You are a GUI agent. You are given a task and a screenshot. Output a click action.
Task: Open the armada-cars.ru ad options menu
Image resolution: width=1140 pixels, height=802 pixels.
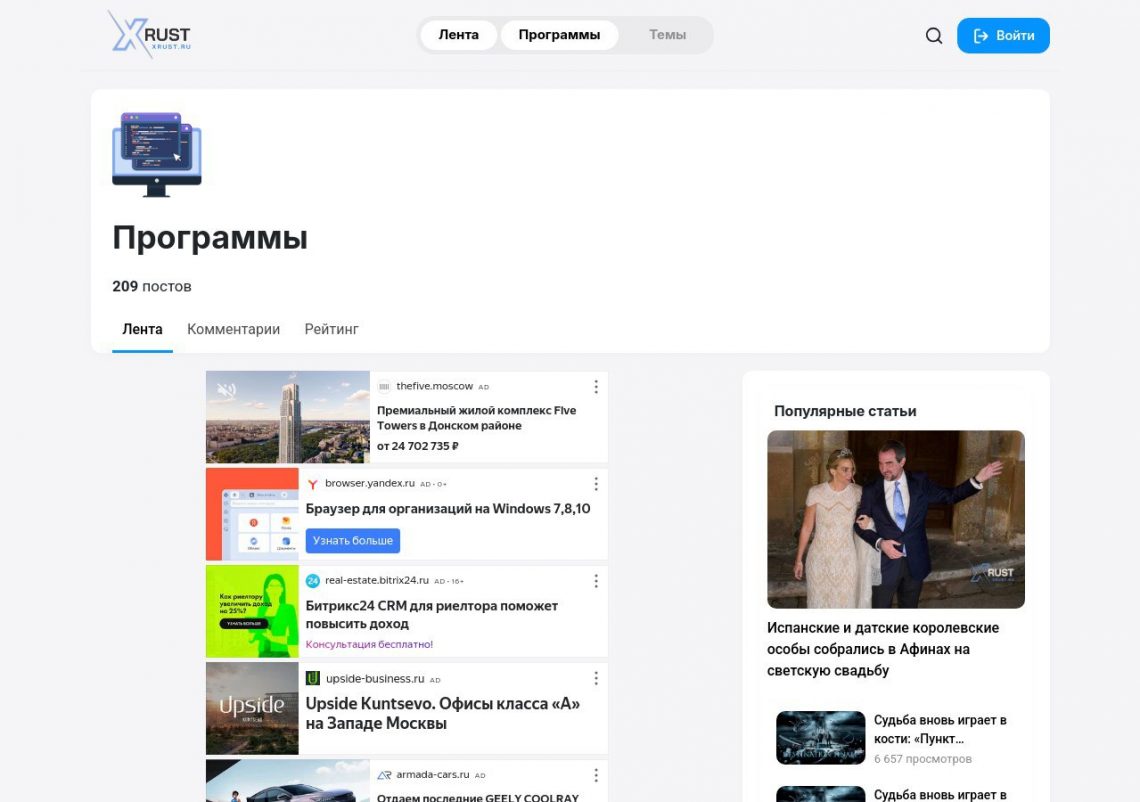[x=596, y=775]
